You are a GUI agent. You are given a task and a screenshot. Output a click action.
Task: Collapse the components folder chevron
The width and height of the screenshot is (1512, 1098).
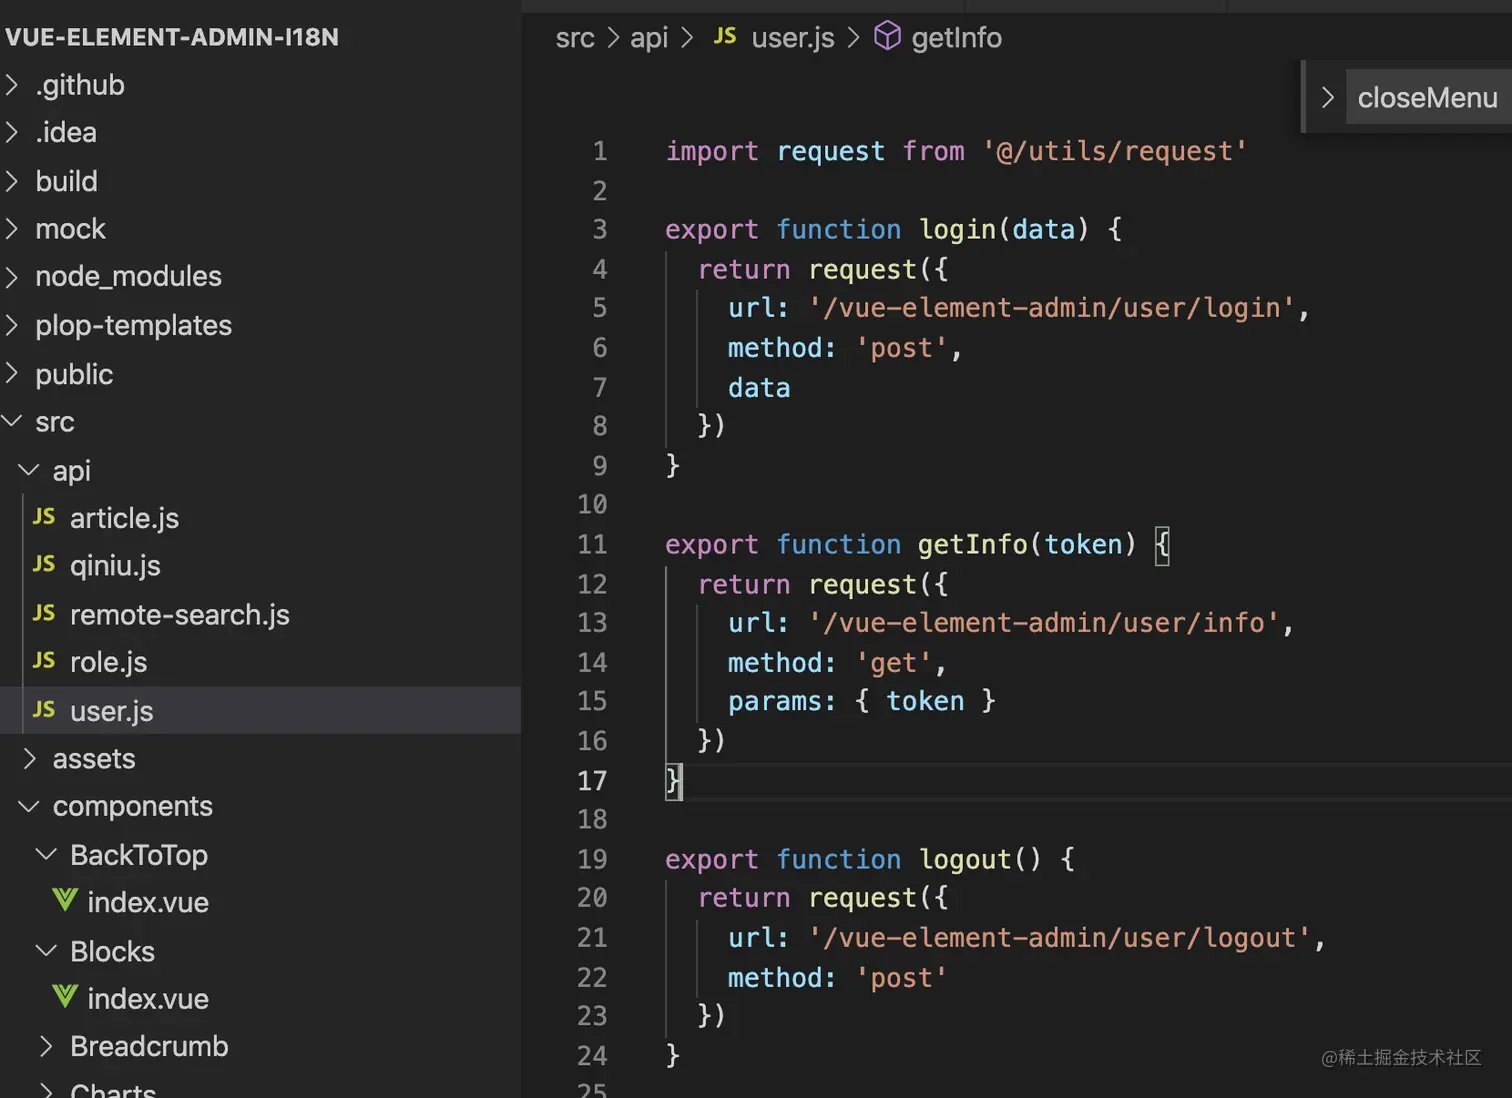pyautogui.click(x=30, y=806)
